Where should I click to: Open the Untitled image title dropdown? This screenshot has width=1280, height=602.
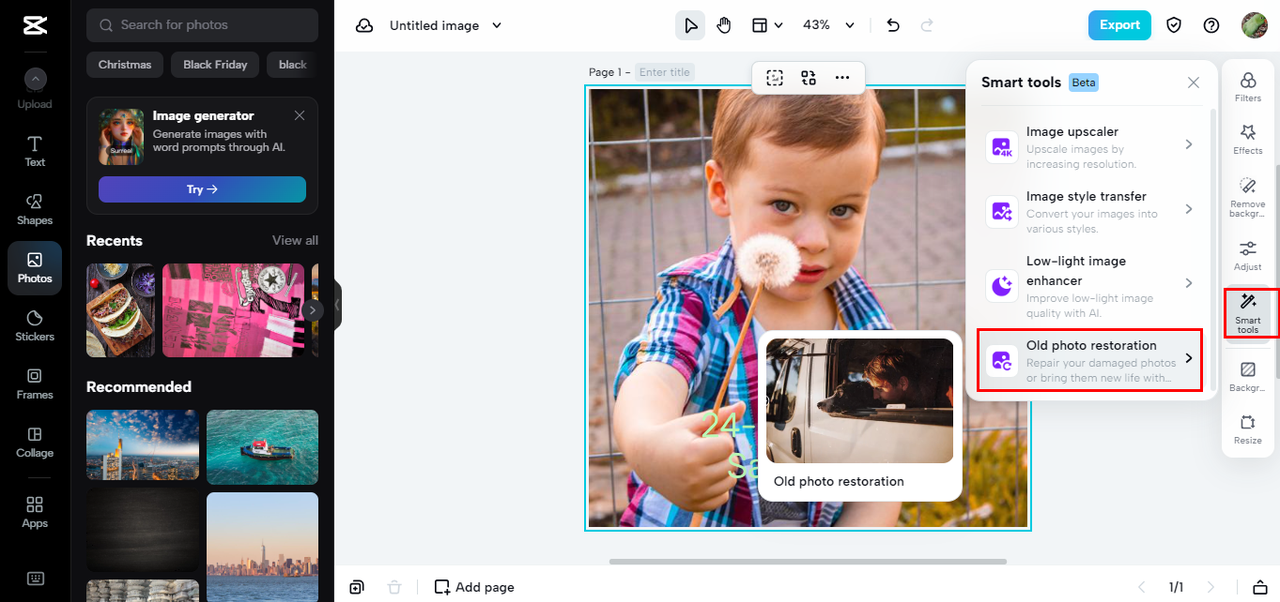point(446,25)
